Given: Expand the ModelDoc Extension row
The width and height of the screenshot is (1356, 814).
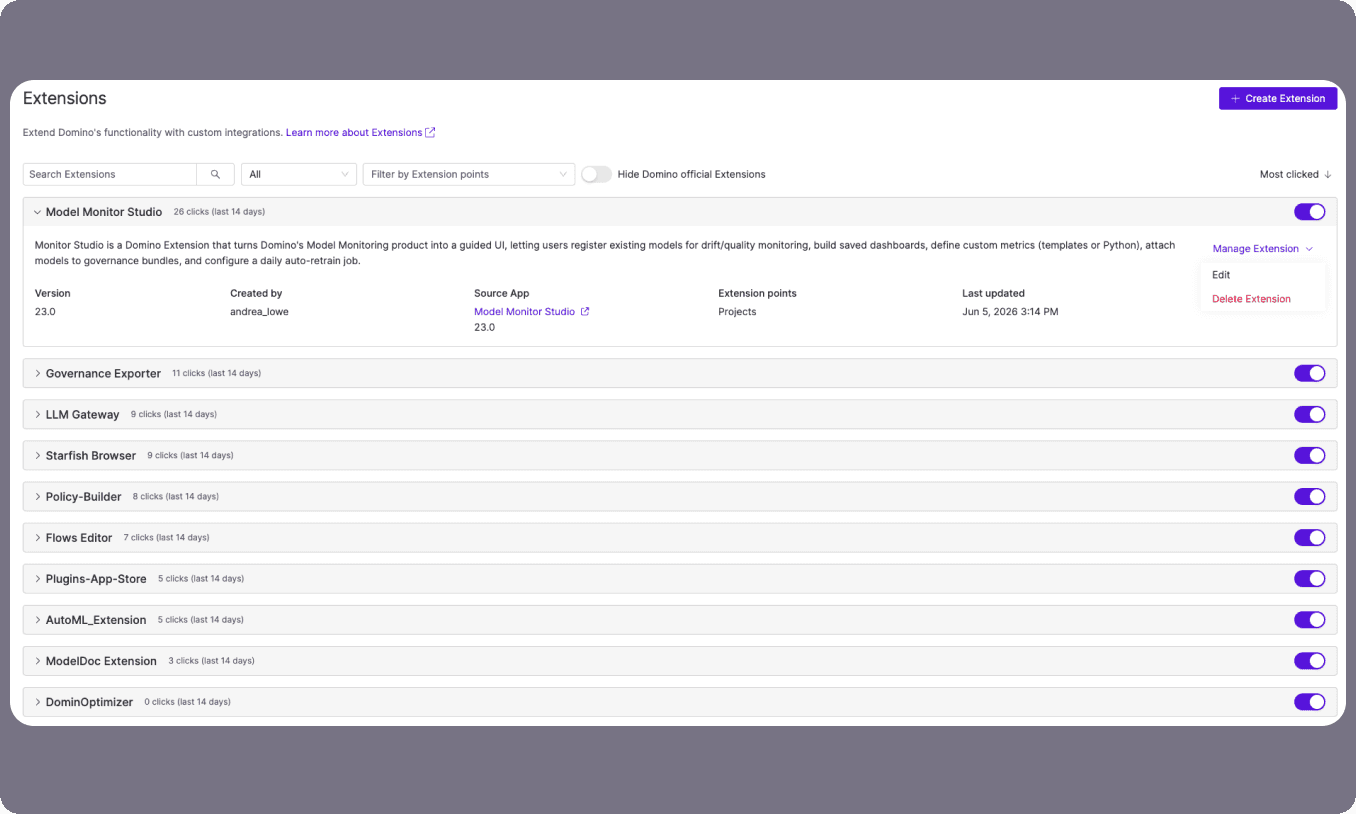Looking at the screenshot, I should (x=37, y=660).
